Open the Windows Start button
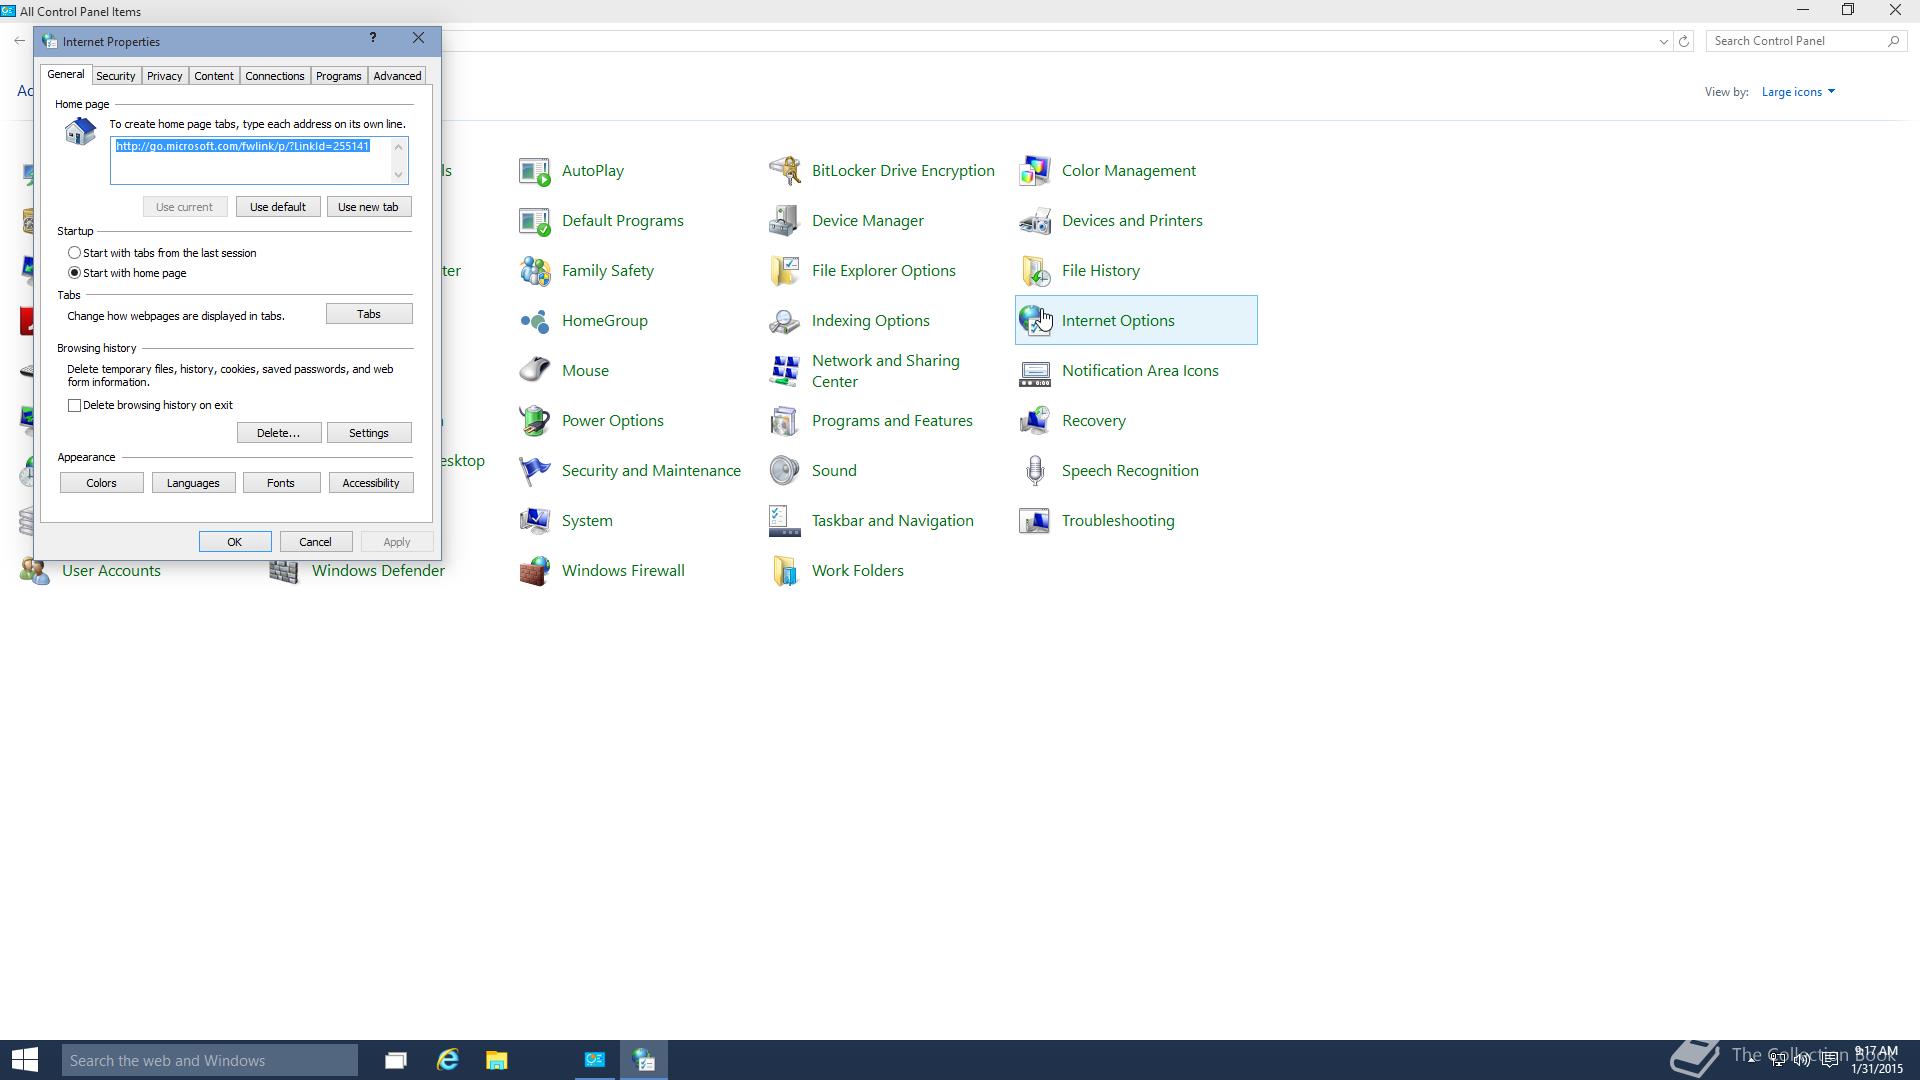Viewport: 1920px width, 1080px height. pos(25,1060)
